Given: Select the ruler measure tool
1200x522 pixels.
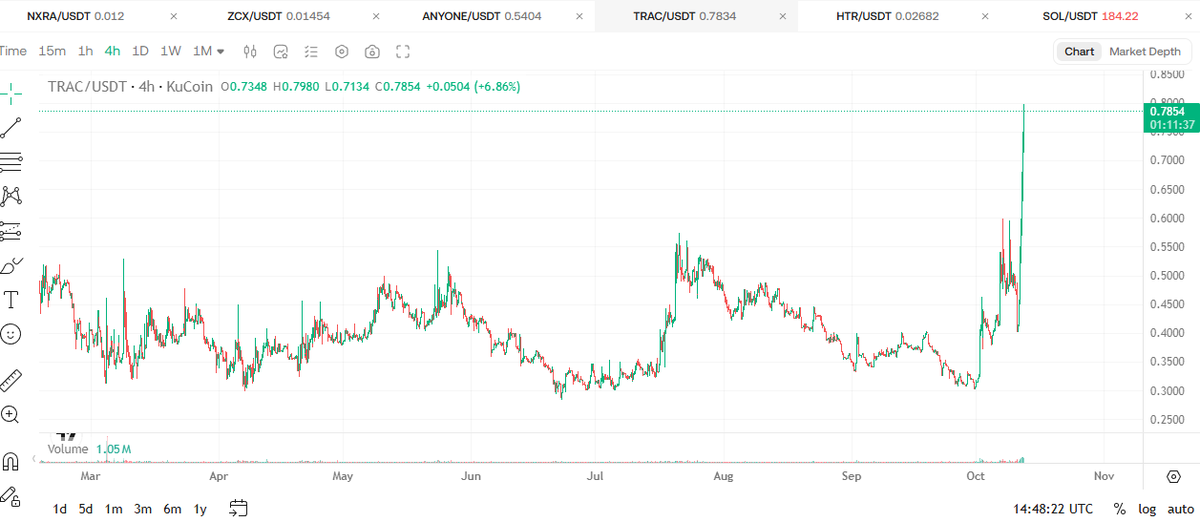Looking at the screenshot, I should [11, 379].
